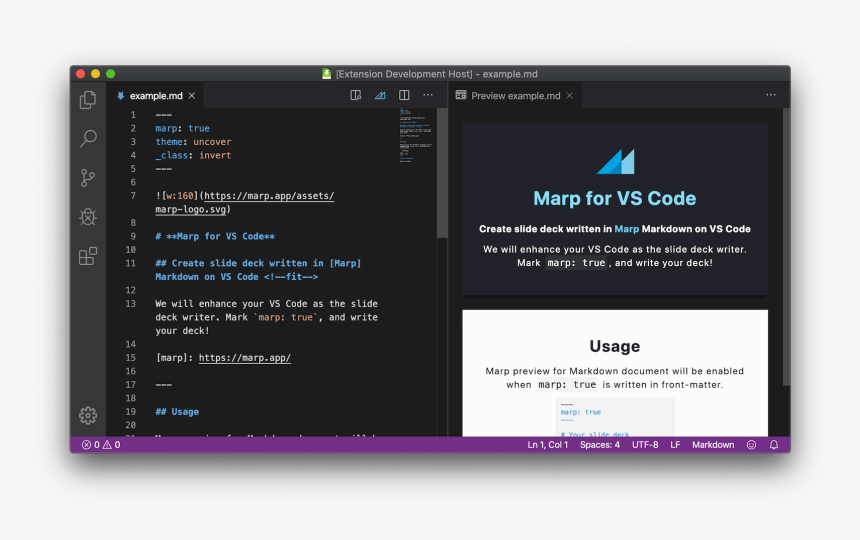Open the Source Control view
860x540 pixels.
[88, 178]
